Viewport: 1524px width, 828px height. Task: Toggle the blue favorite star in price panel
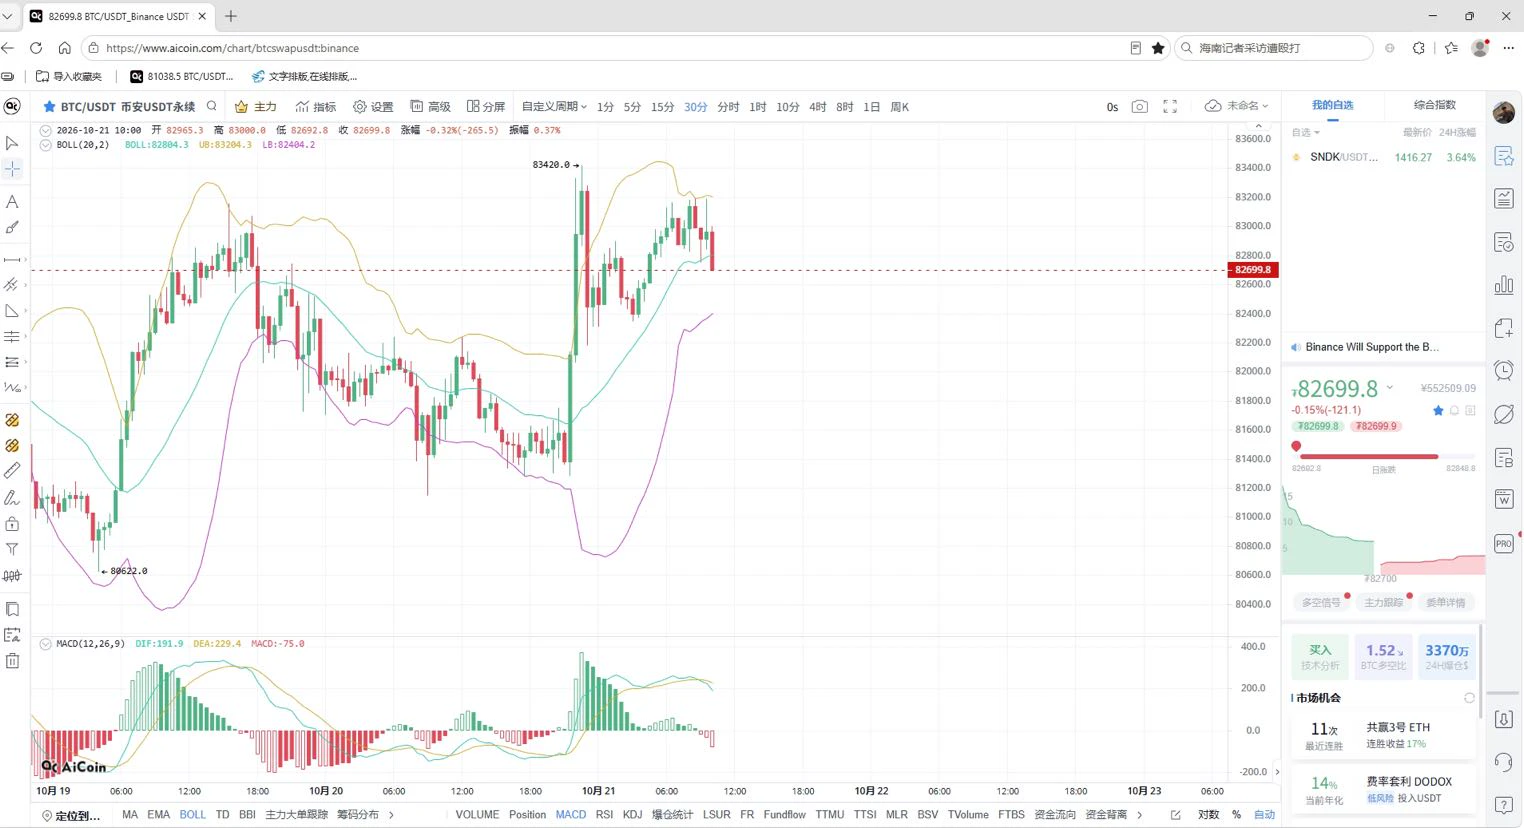(x=1438, y=410)
